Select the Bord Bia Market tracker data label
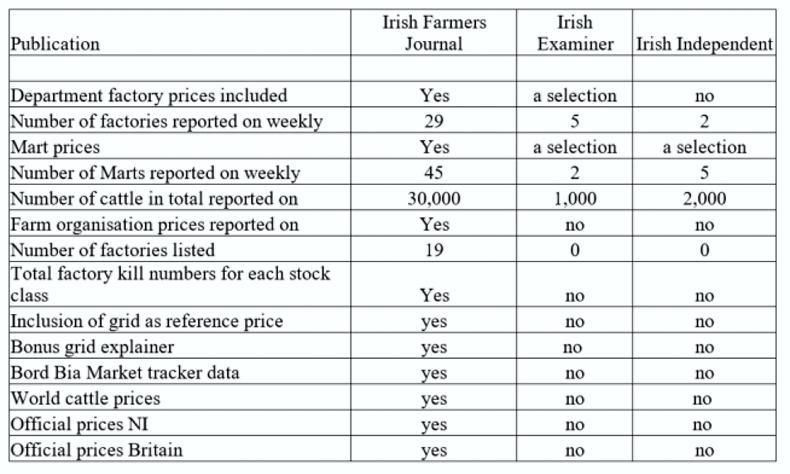The height and width of the screenshot is (474, 790). click(125, 373)
